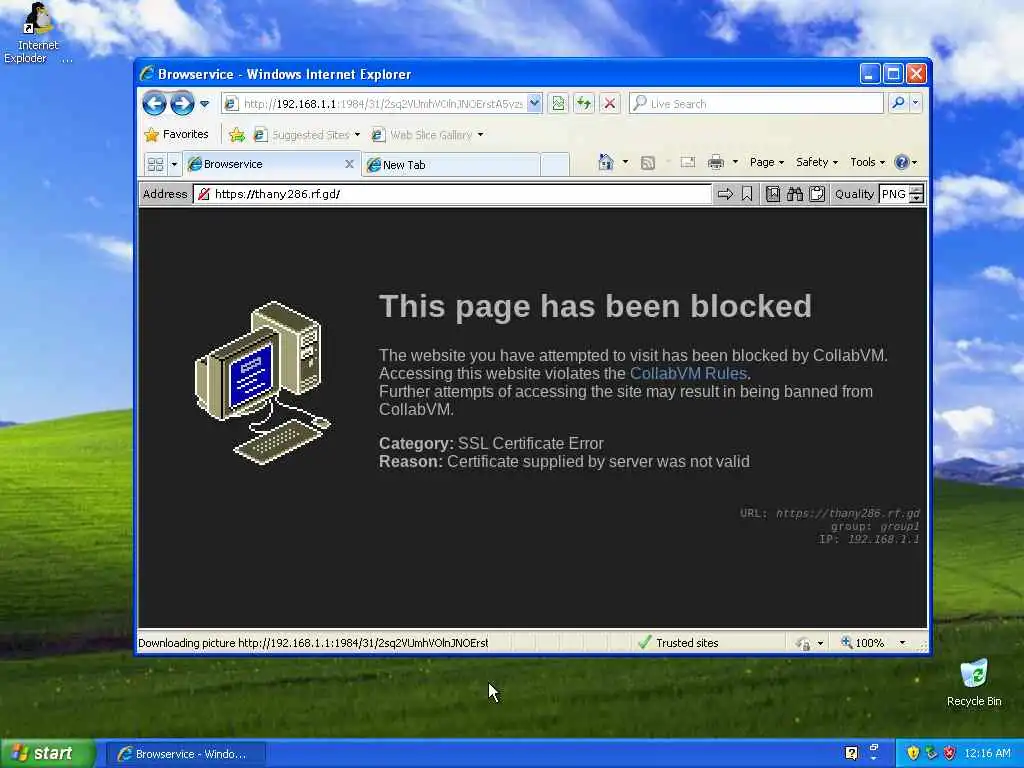Click the Browservice address field with thany286.rf.gd
The image size is (1024, 768).
pyautogui.click(x=452, y=194)
